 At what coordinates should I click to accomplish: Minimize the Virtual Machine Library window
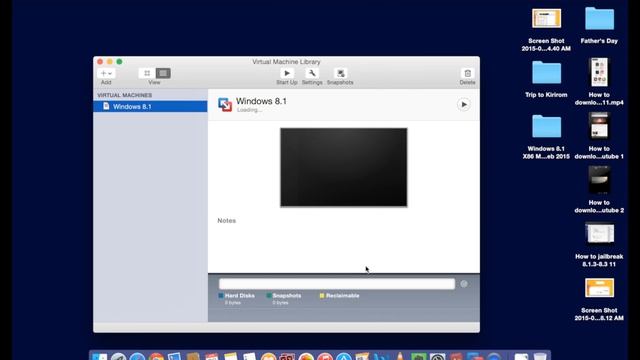coord(109,62)
